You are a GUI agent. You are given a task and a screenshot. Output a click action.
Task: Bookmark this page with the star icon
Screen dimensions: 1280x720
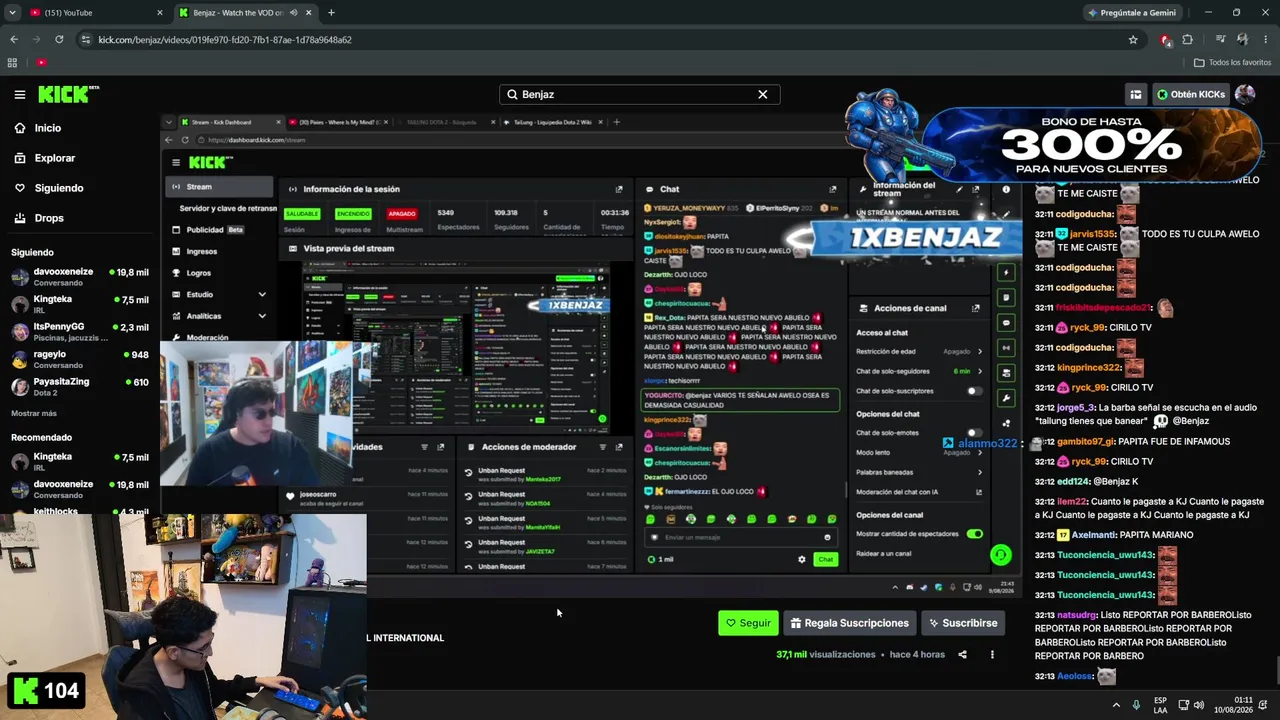coord(1133,40)
